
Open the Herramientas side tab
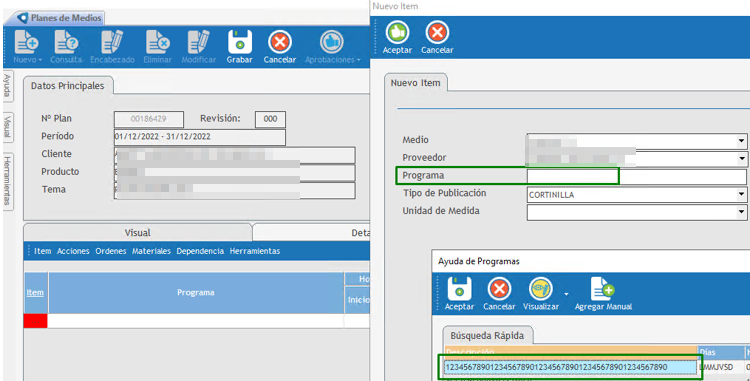[7, 181]
